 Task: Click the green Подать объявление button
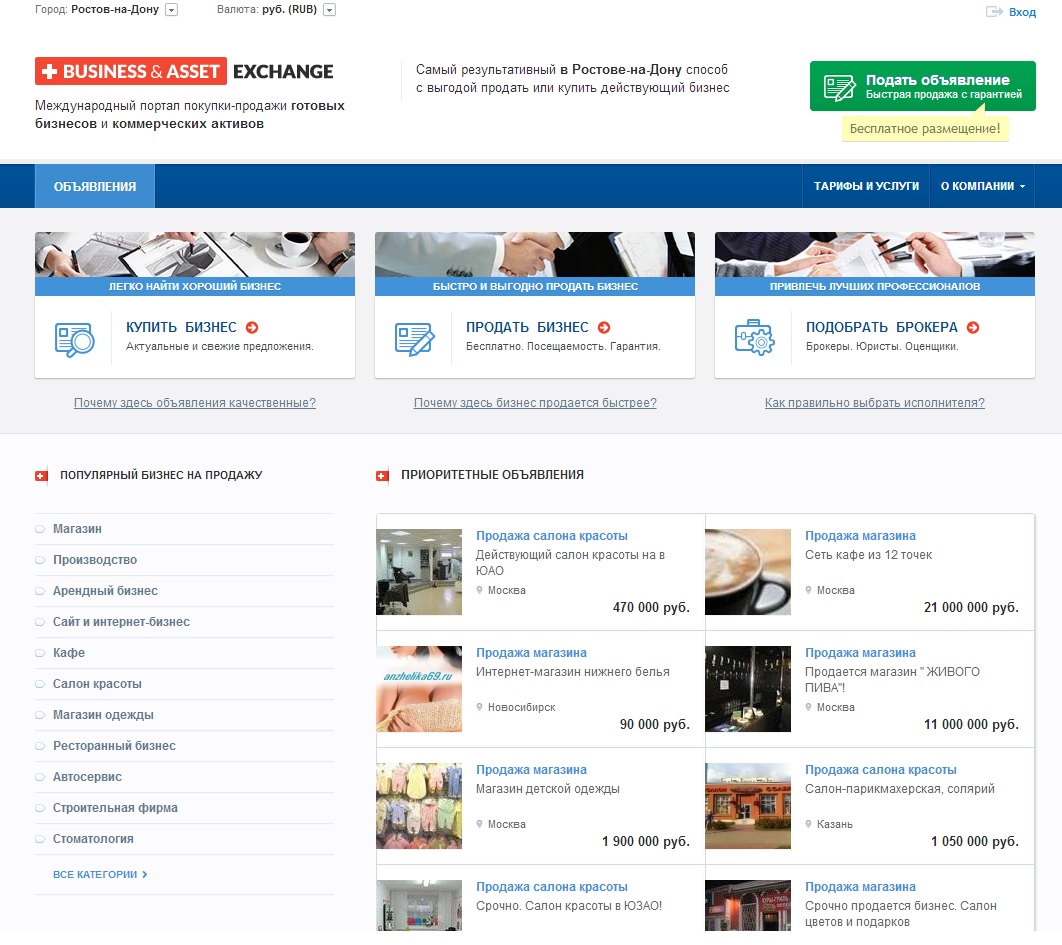click(x=922, y=86)
